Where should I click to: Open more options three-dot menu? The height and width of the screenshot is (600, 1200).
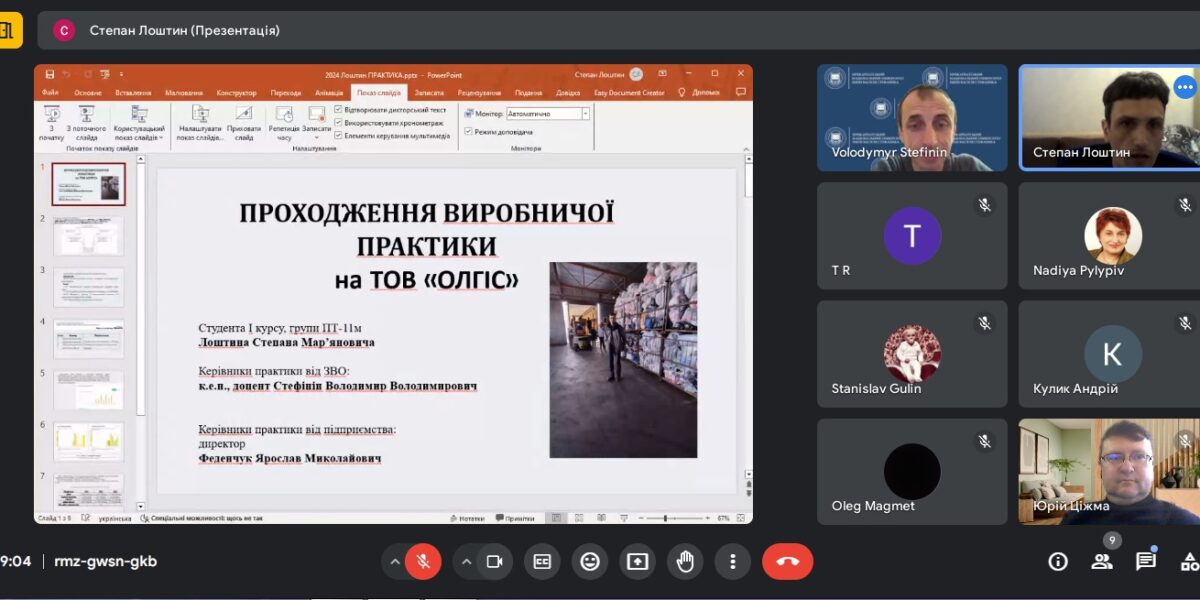pos(733,561)
